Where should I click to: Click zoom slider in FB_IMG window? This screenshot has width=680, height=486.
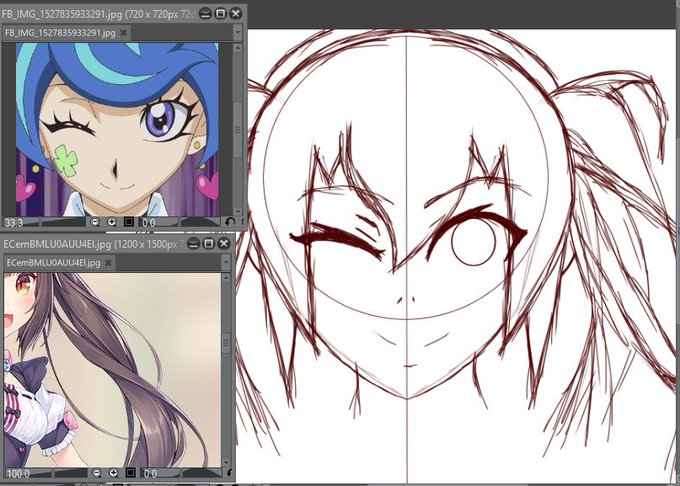[63, 222]
